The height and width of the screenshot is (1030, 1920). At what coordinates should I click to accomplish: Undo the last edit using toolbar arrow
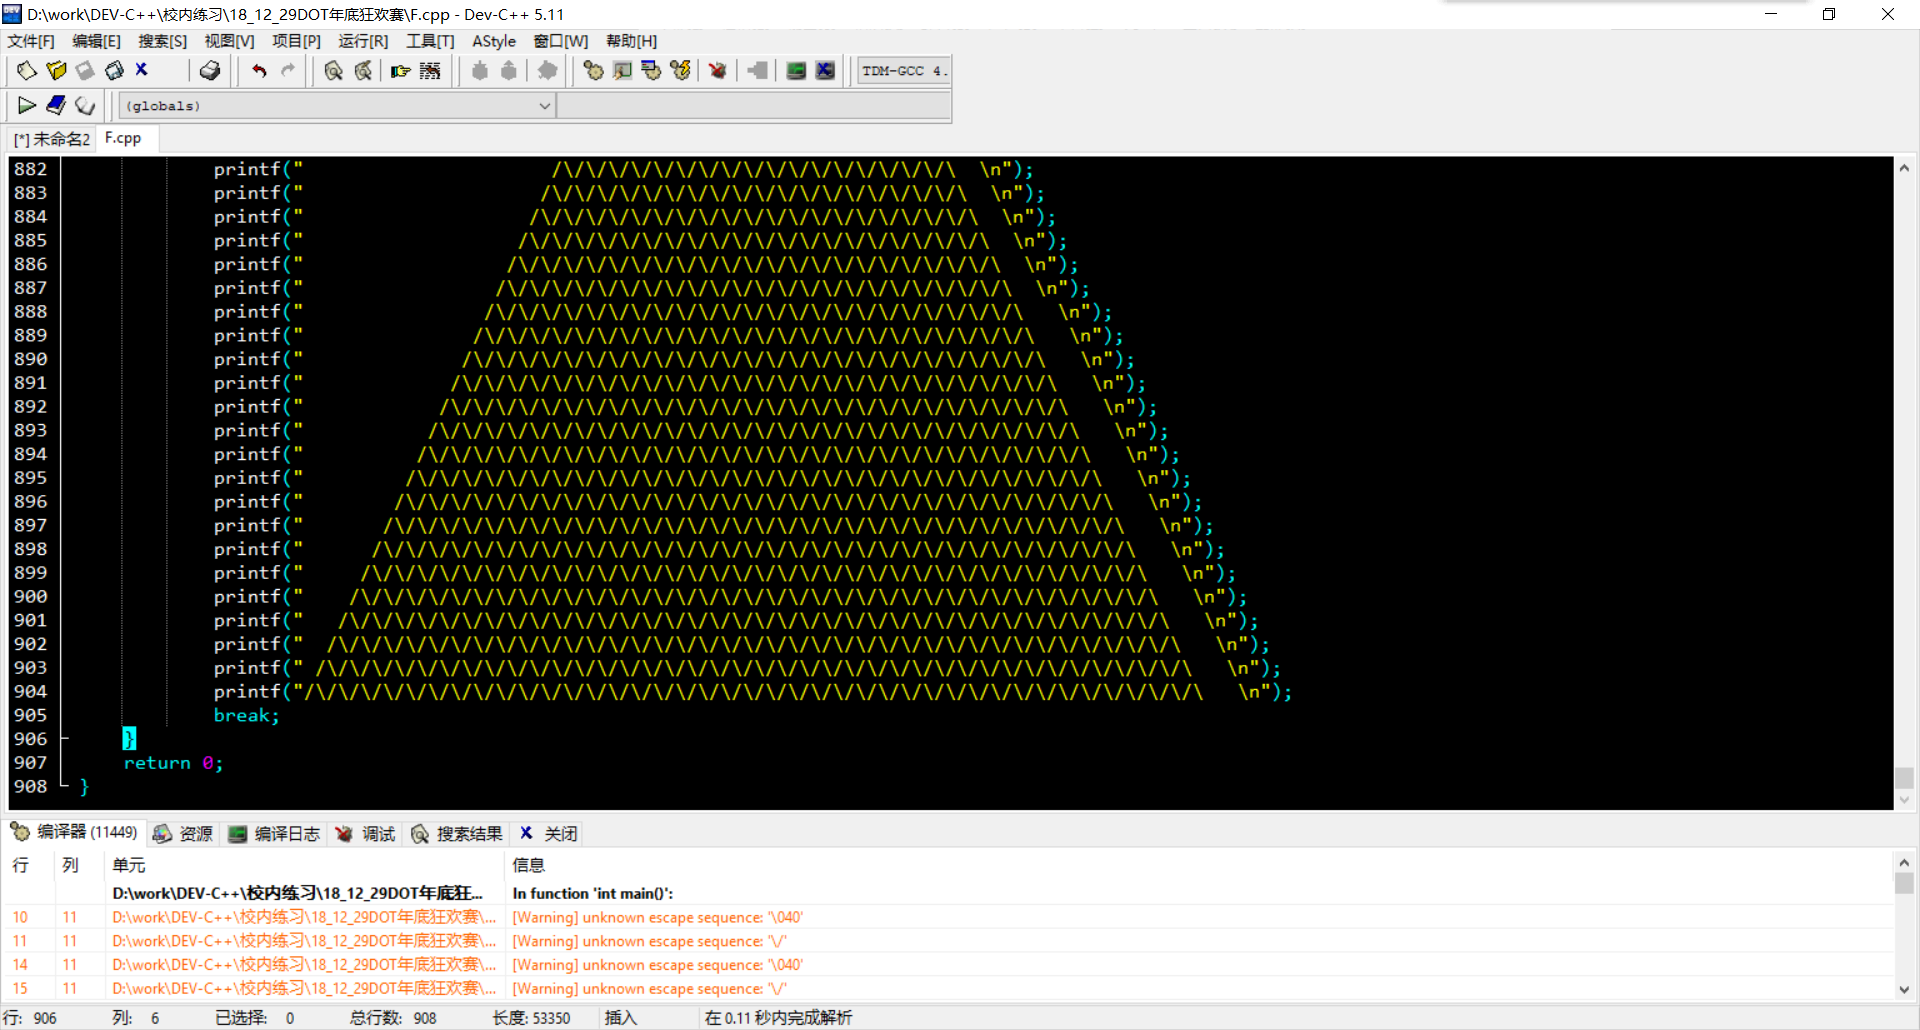259,71
